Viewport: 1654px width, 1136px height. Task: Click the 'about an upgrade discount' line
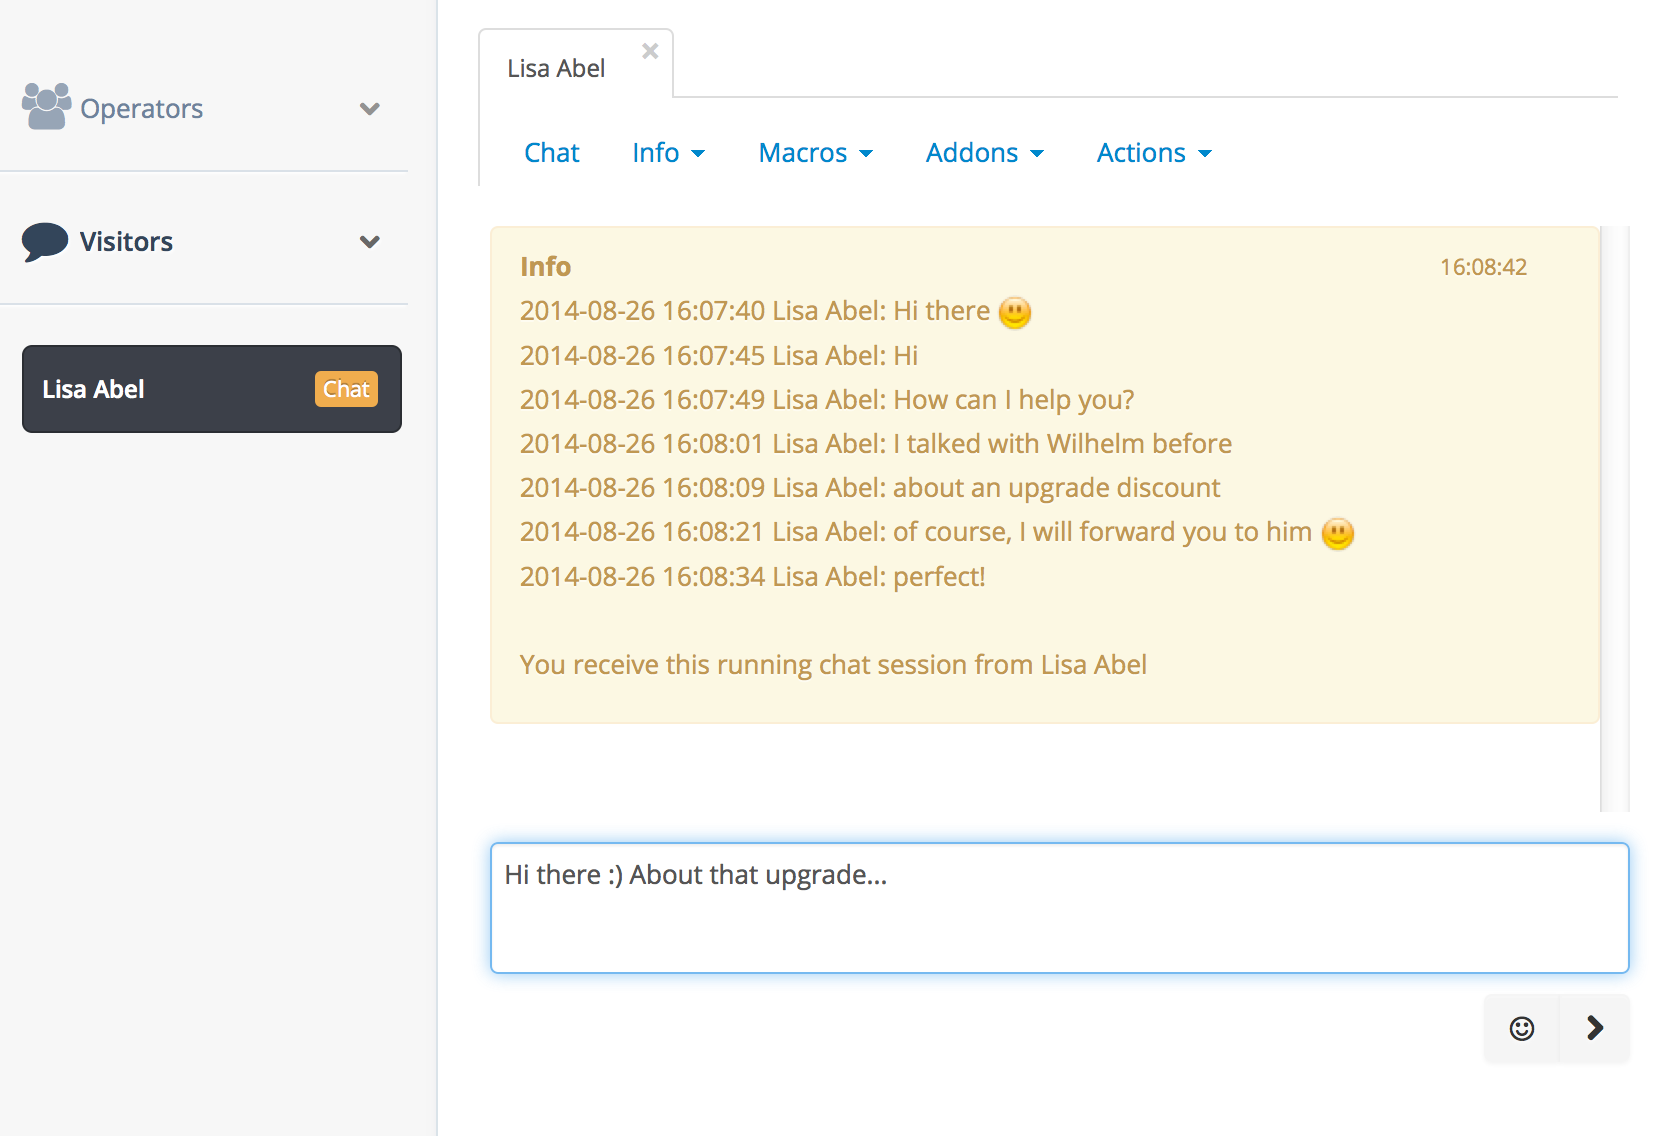coord(870,488)
